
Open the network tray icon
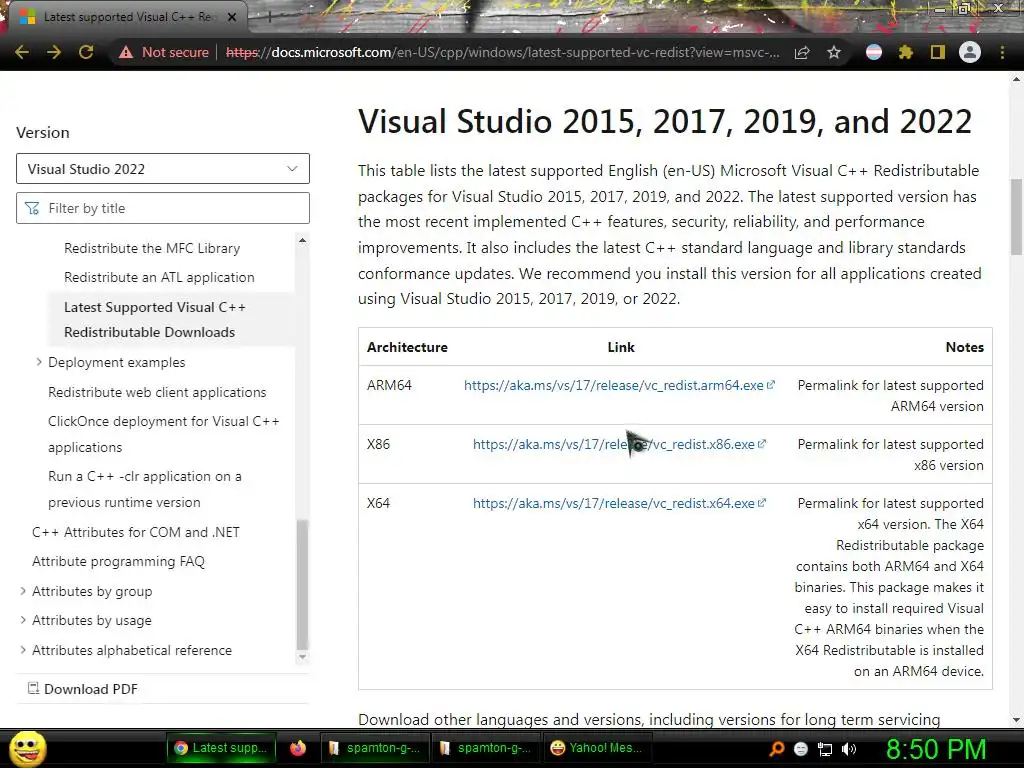(x=825, y=749)
